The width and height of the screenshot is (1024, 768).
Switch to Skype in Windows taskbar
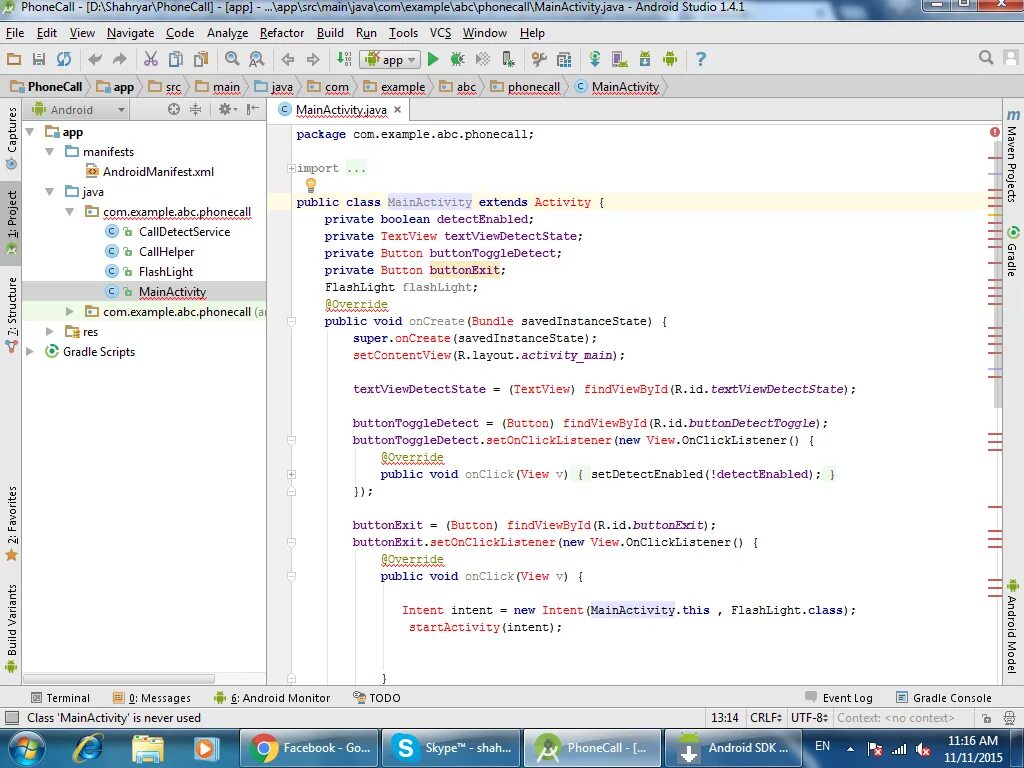tap(451, 748)
